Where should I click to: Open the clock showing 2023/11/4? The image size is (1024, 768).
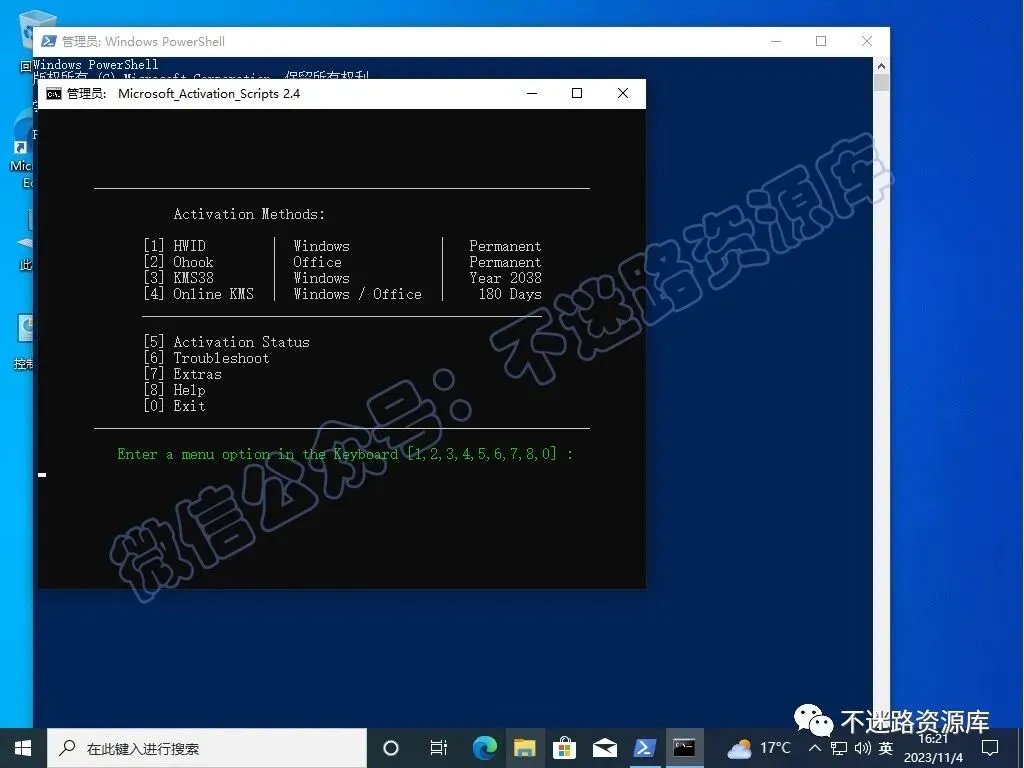pos(933,749)
